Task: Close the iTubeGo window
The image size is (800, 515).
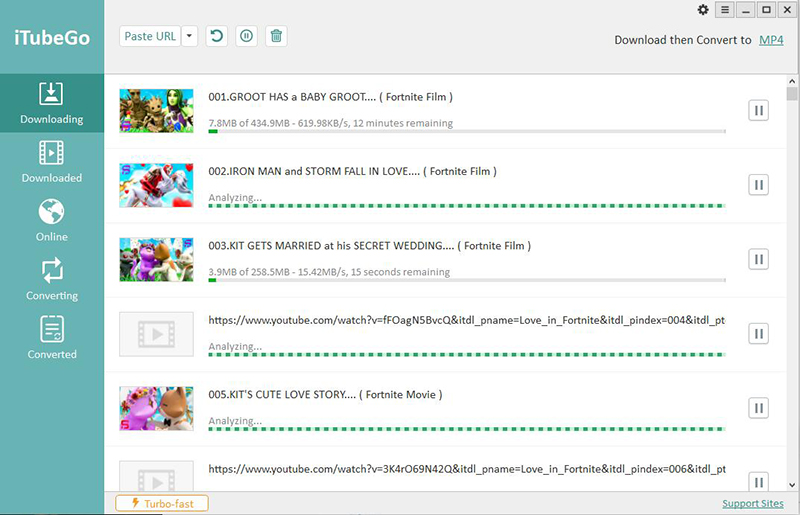Action: [x=787, y=10]
